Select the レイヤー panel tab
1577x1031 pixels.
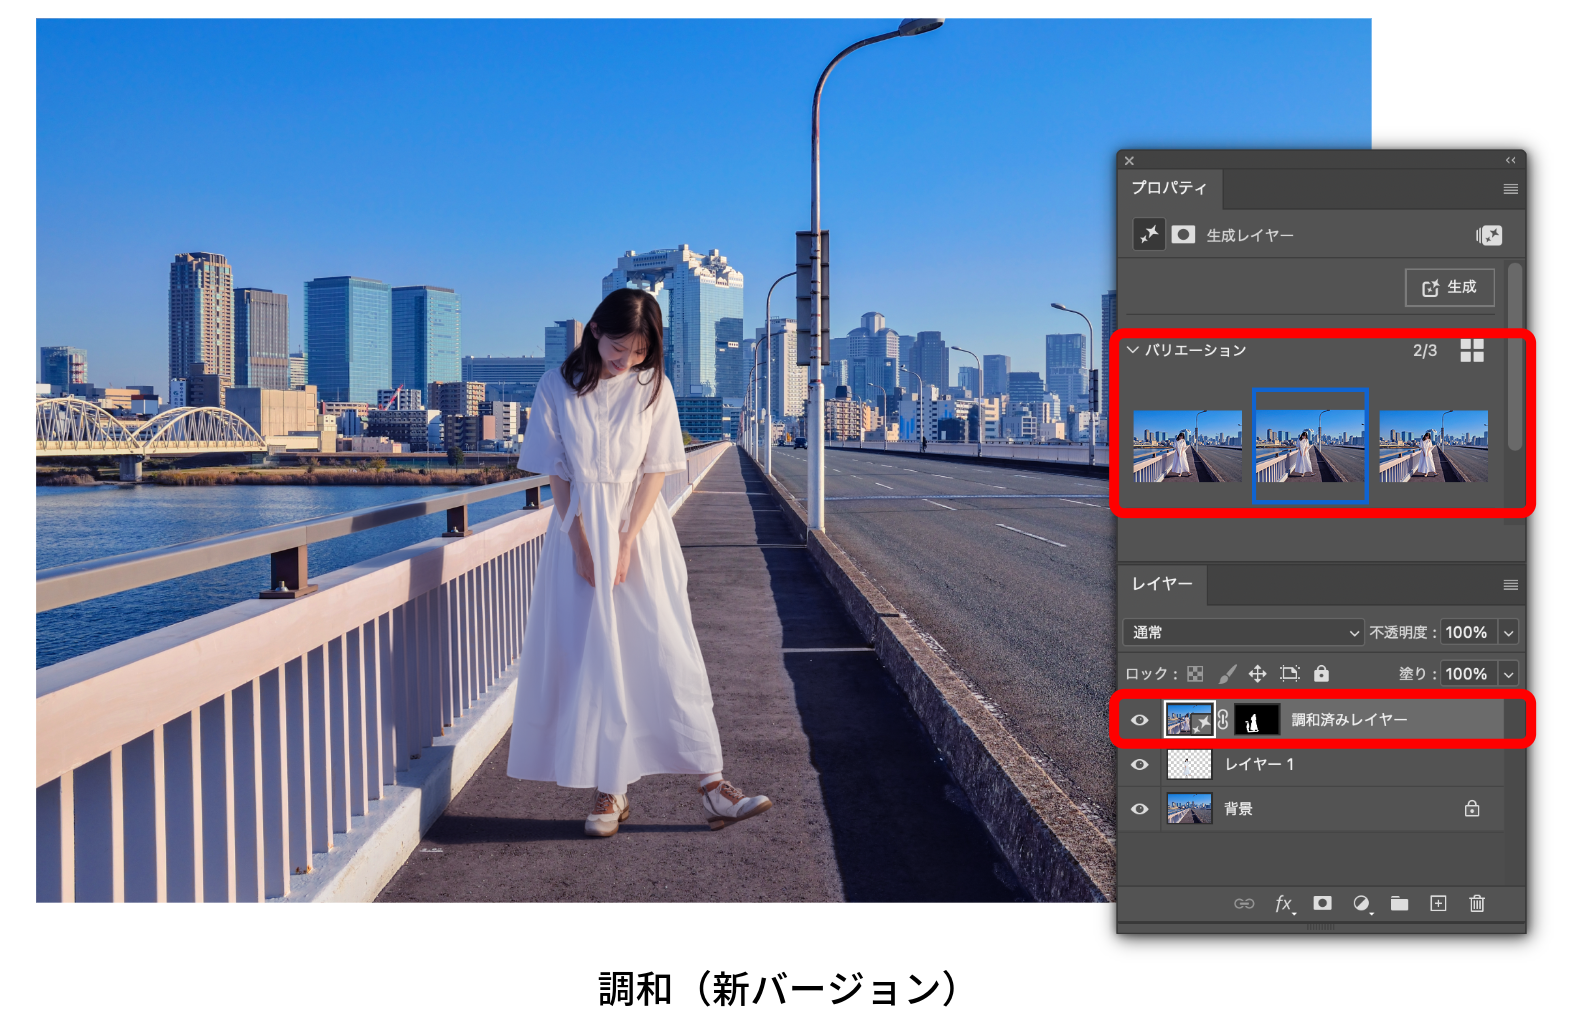click(x=1161, y=584)
